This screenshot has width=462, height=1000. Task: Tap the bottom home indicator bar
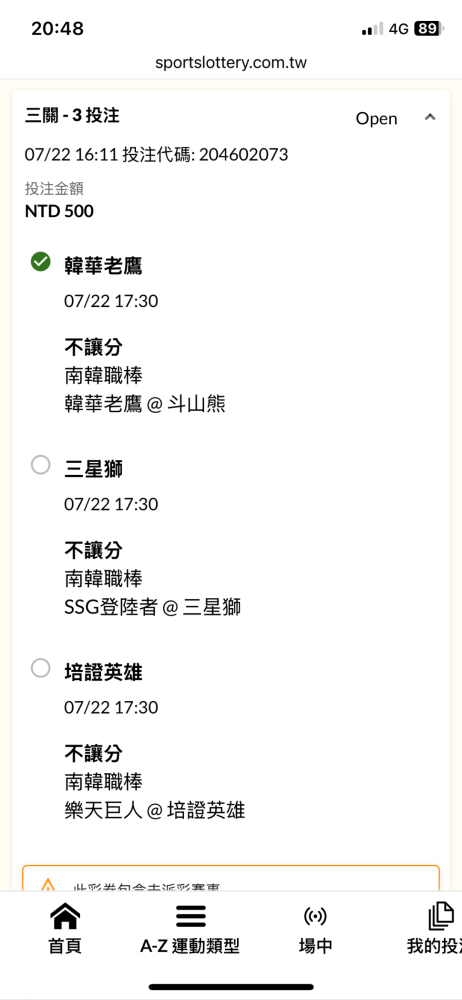click(231, 987)
